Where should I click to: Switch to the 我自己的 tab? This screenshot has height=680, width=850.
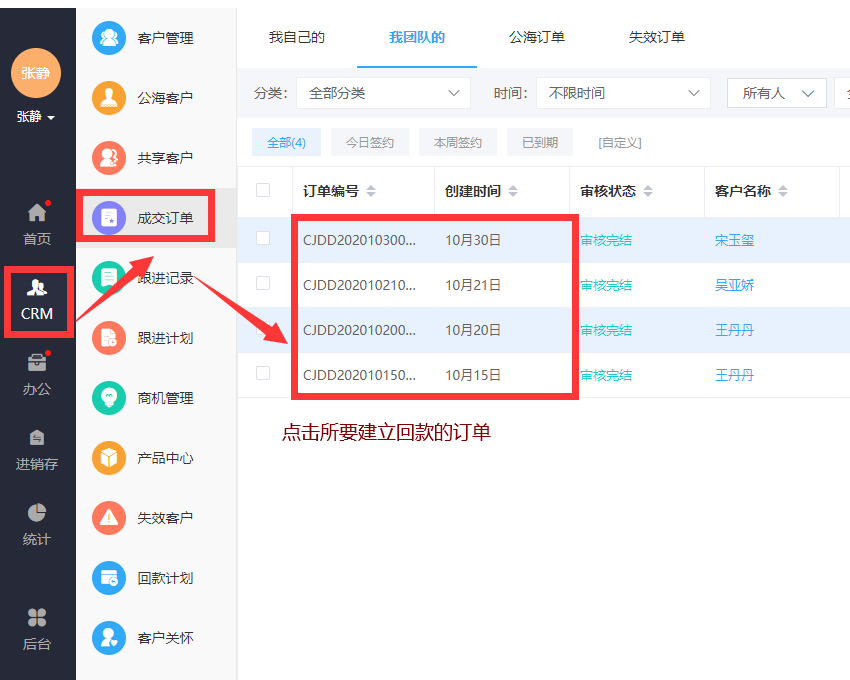pyautogui.click(x=297, y=37)
